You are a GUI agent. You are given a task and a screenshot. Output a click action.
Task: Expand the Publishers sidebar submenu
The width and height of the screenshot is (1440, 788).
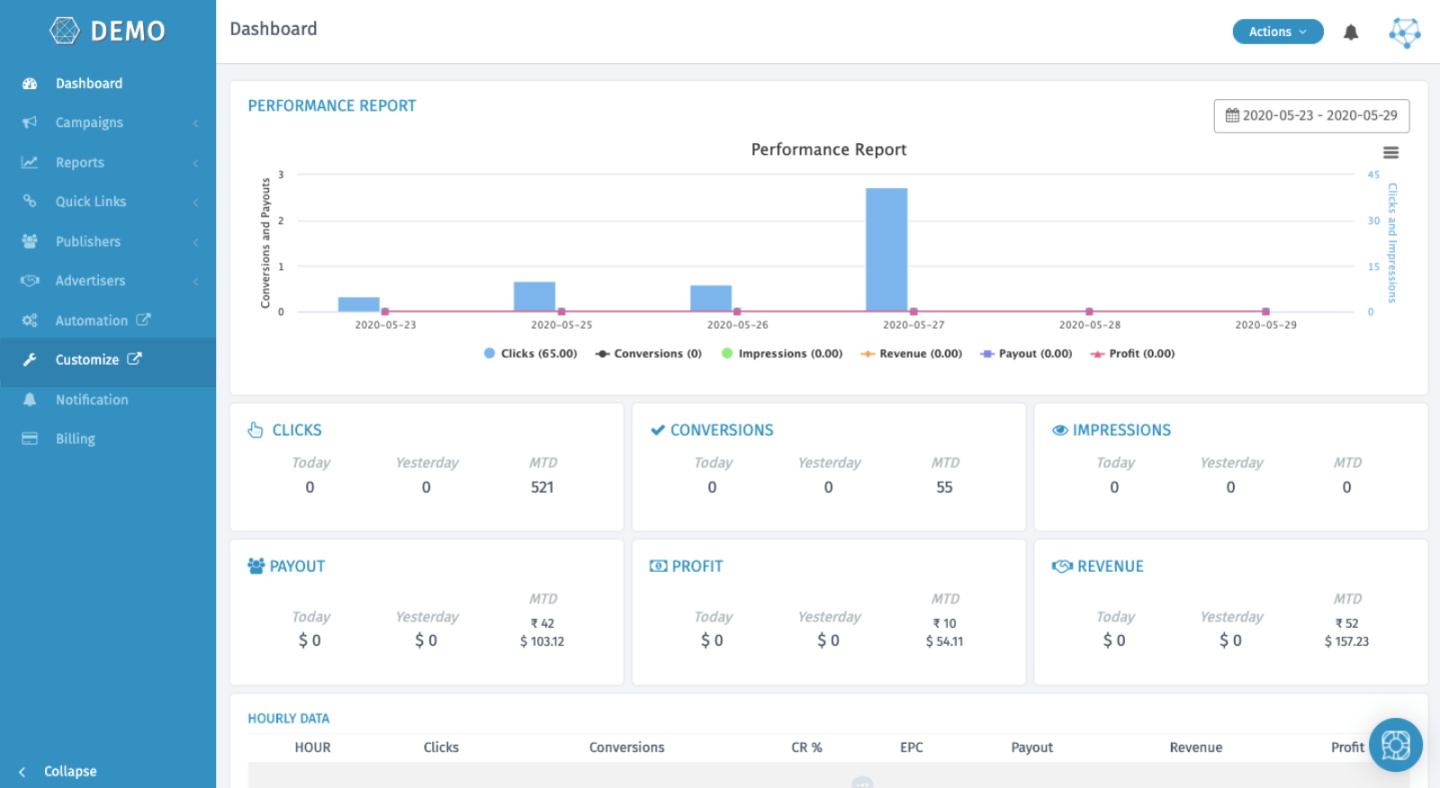coord(88,242)
